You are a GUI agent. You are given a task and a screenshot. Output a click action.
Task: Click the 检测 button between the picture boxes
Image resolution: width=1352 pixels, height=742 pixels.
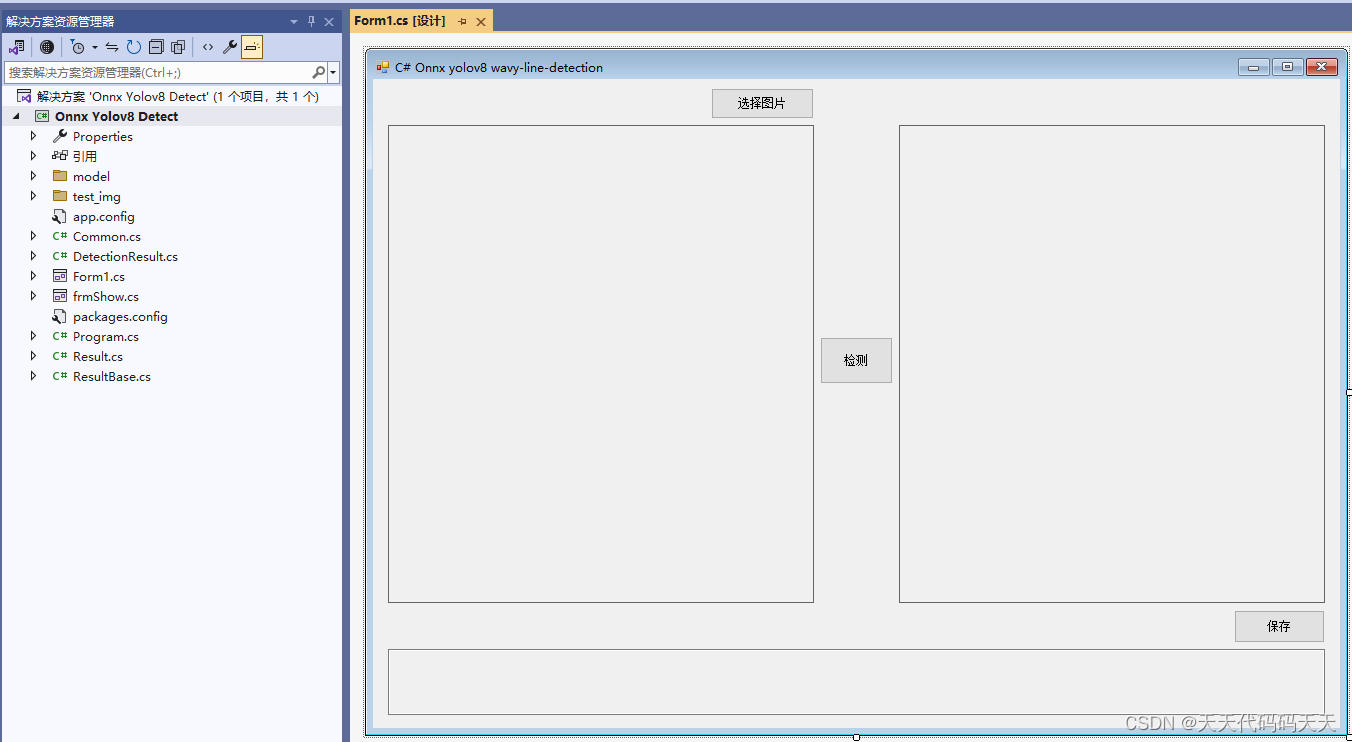click(856, 360)
